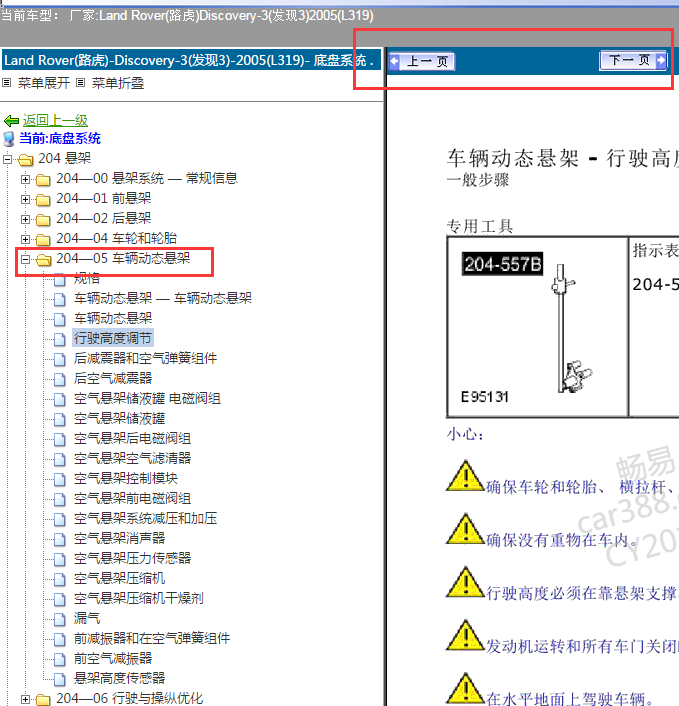This screenshot has width=679, height=706.
Task: Click page icon beside single 车辆动态悬架 item
Action: 59,319
